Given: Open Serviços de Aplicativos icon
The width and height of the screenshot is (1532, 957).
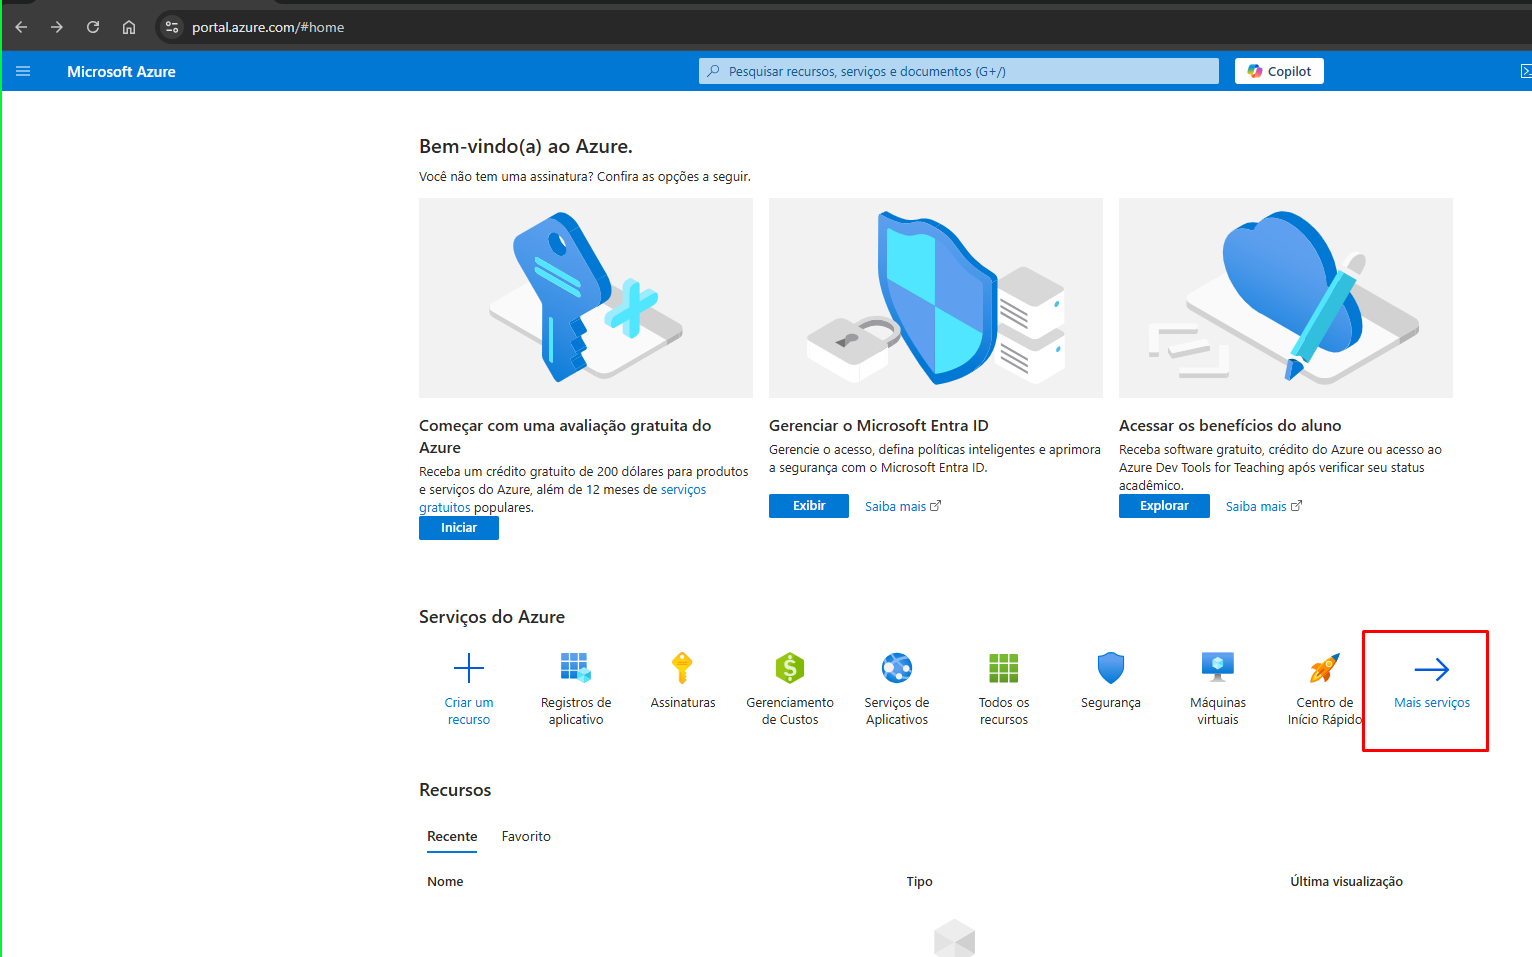Looking at the screenshot, I should [897, 667].
